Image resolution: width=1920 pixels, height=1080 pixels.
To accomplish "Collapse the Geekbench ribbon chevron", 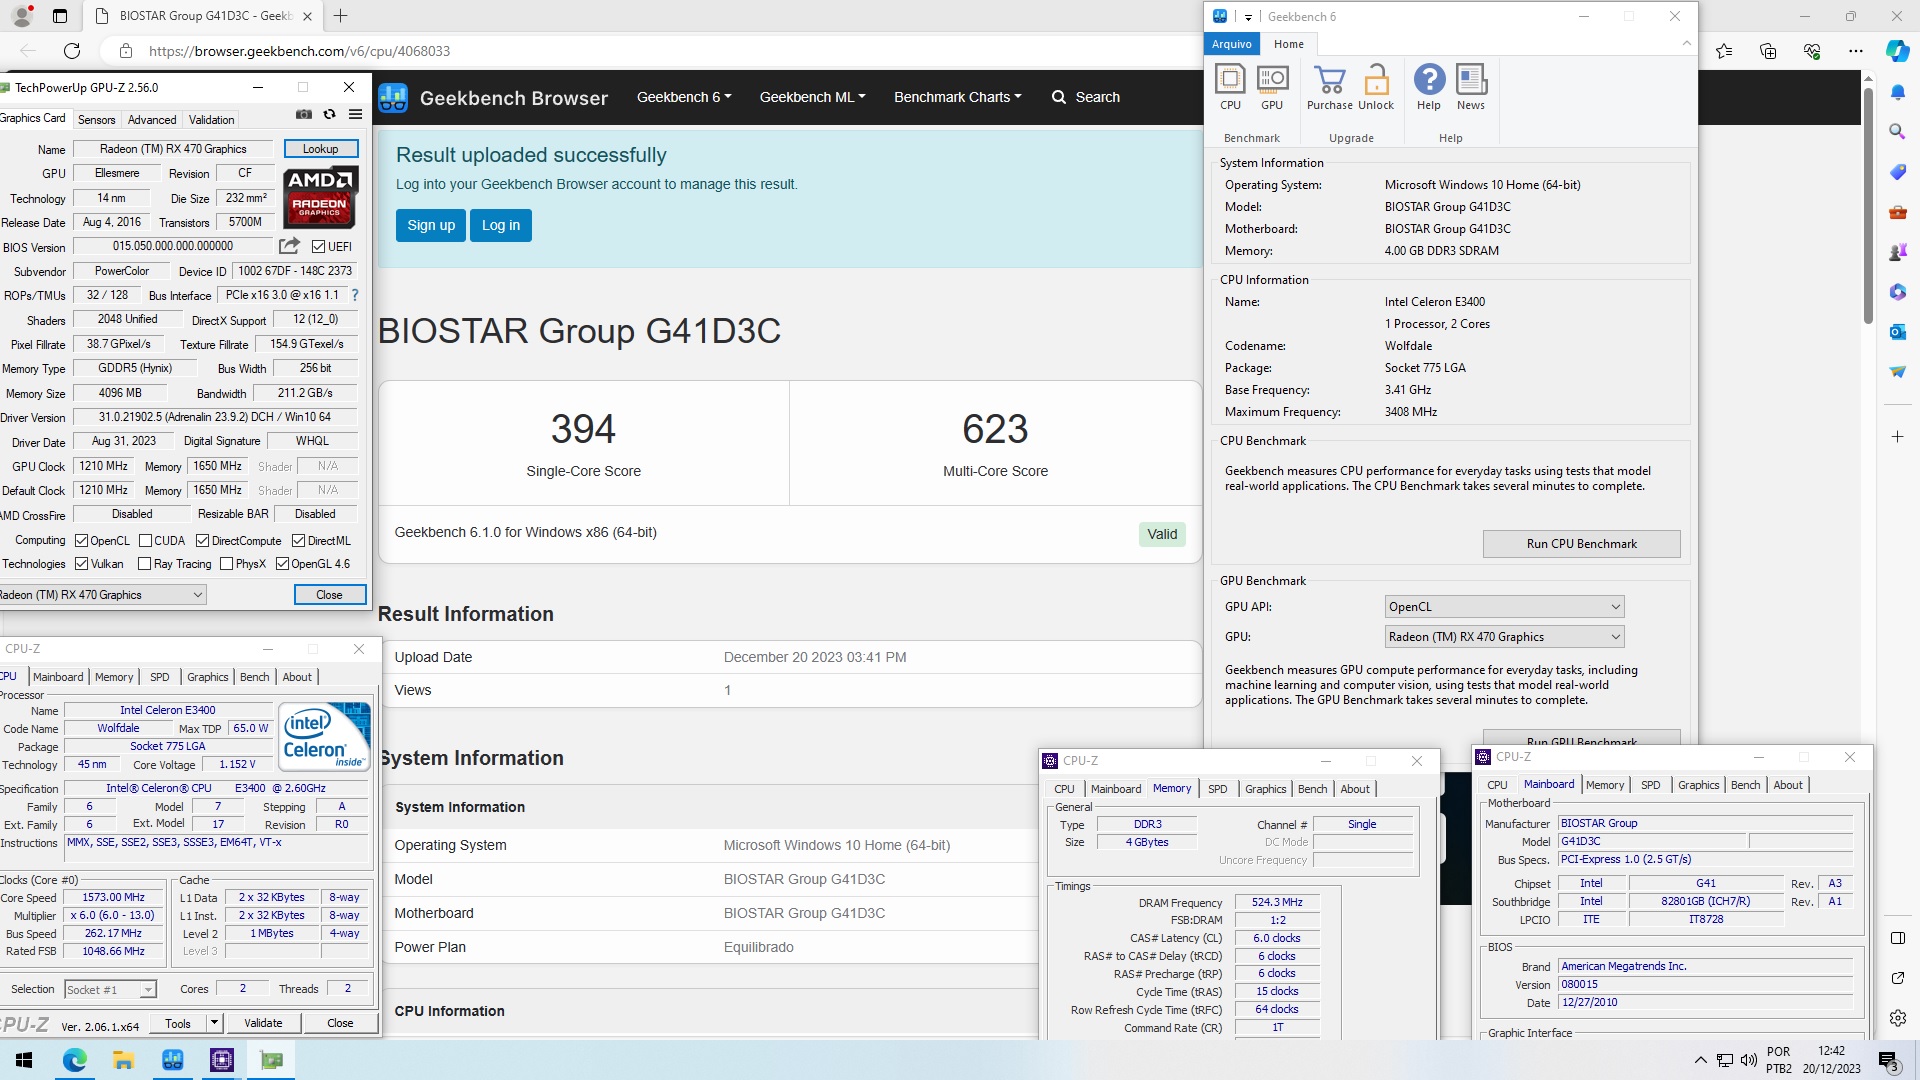I will (x=1686, y=43).
